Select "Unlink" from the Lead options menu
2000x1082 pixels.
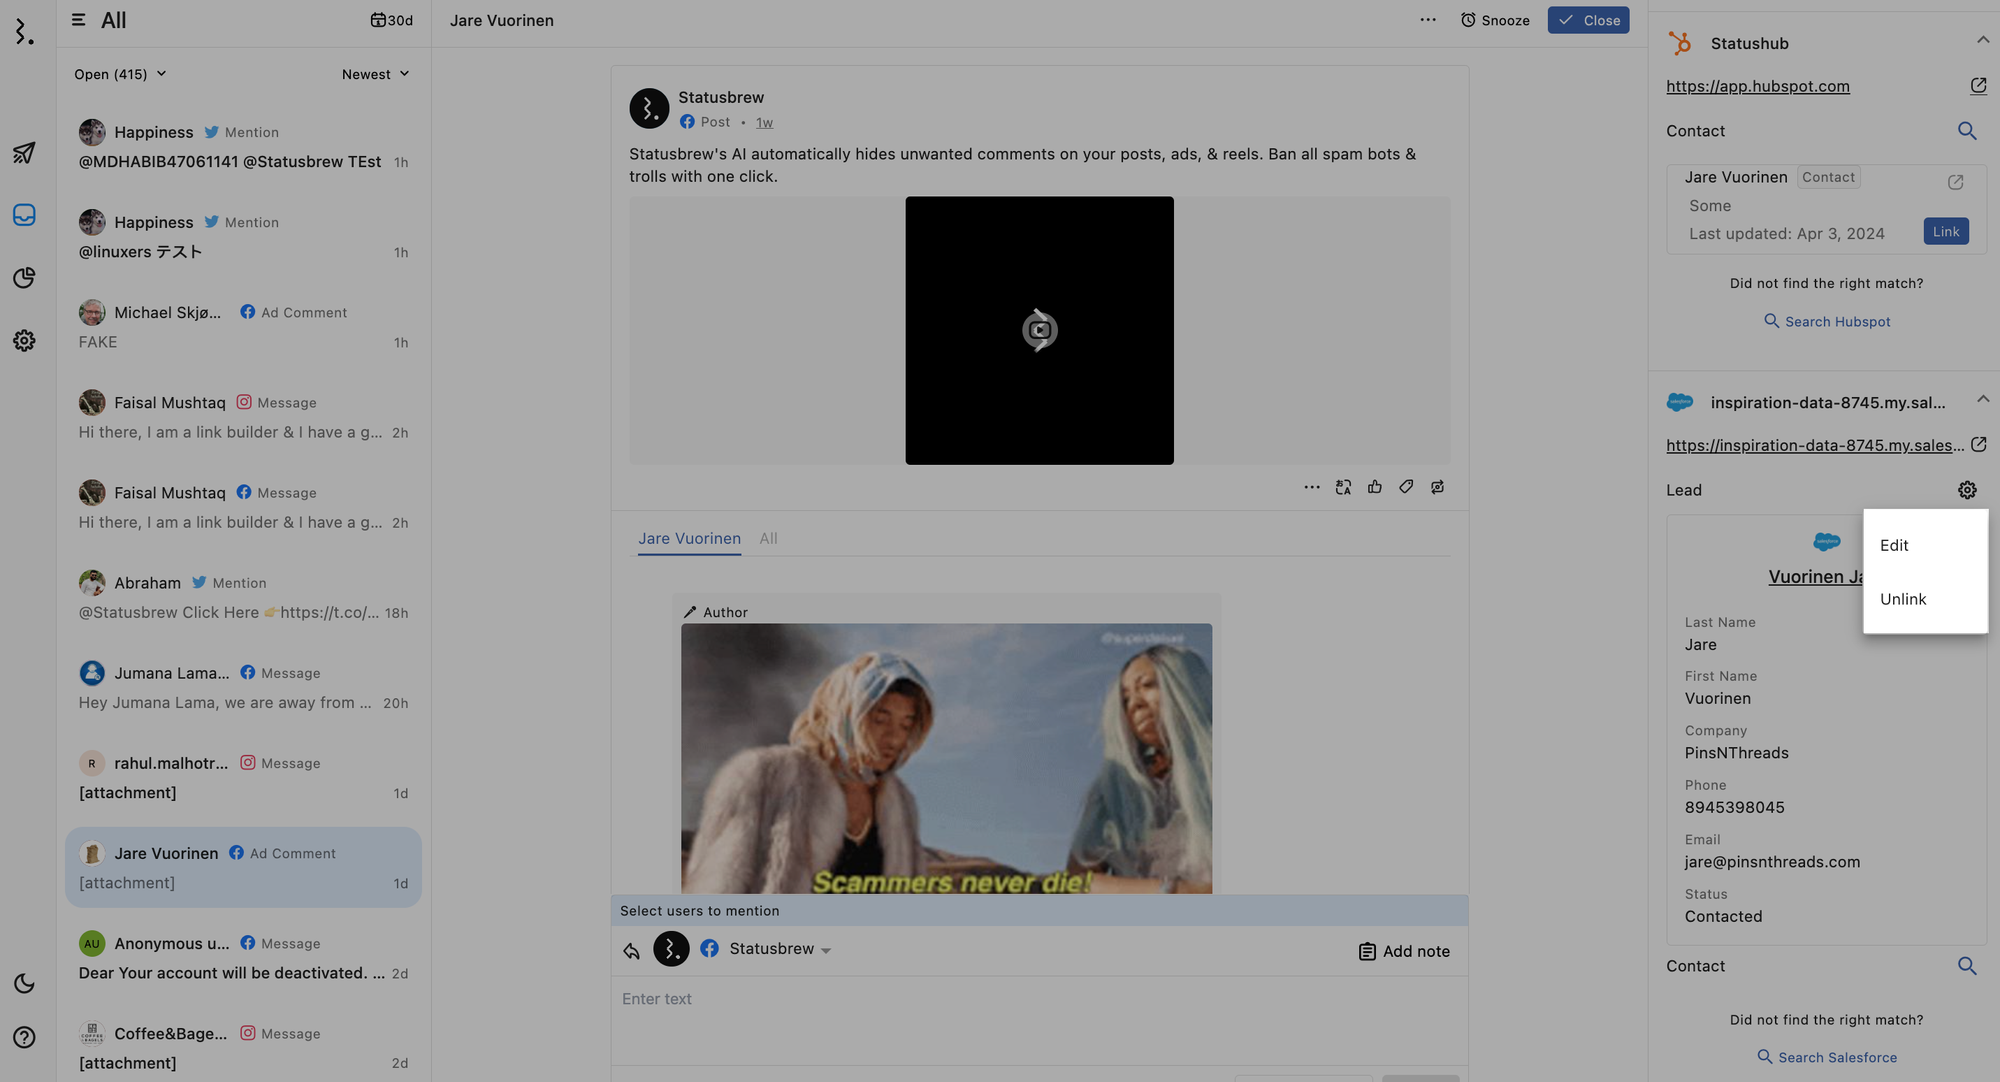(1903, 599)
